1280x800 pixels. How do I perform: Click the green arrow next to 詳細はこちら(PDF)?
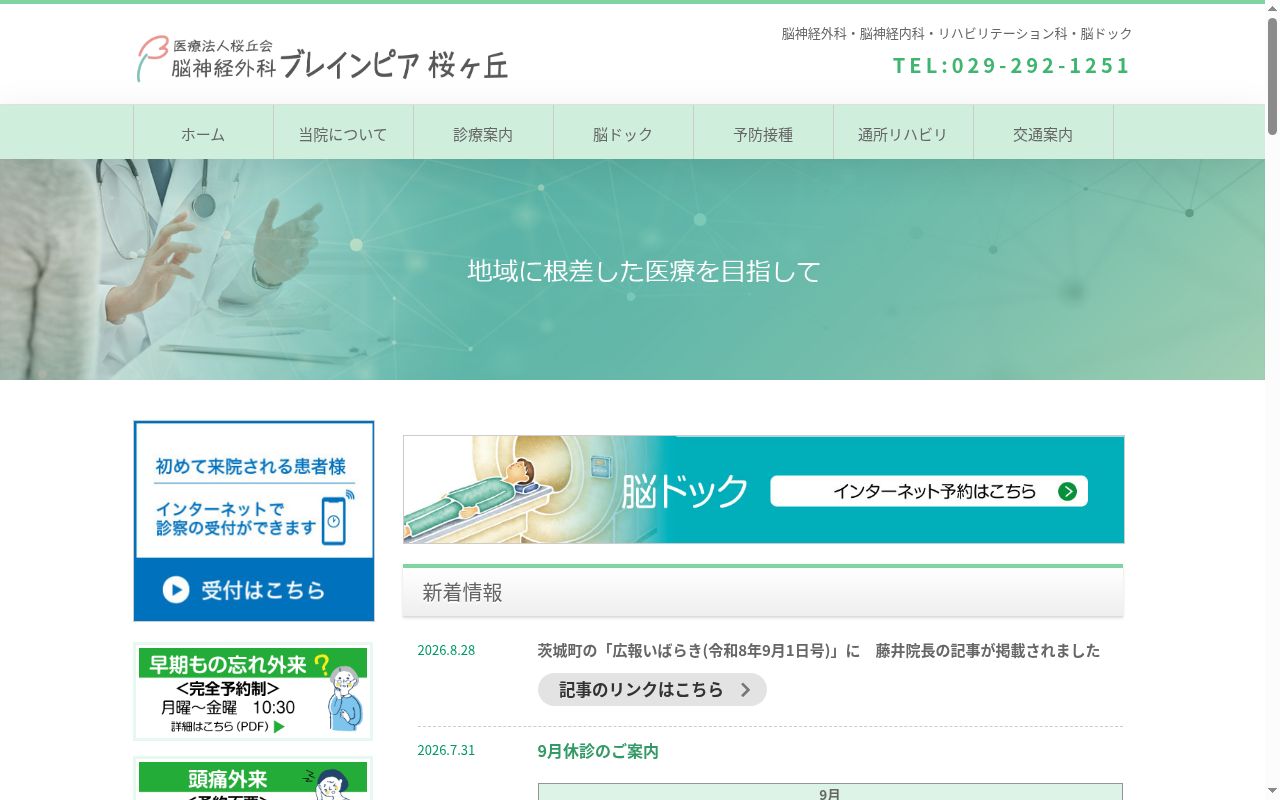(279, 727)
